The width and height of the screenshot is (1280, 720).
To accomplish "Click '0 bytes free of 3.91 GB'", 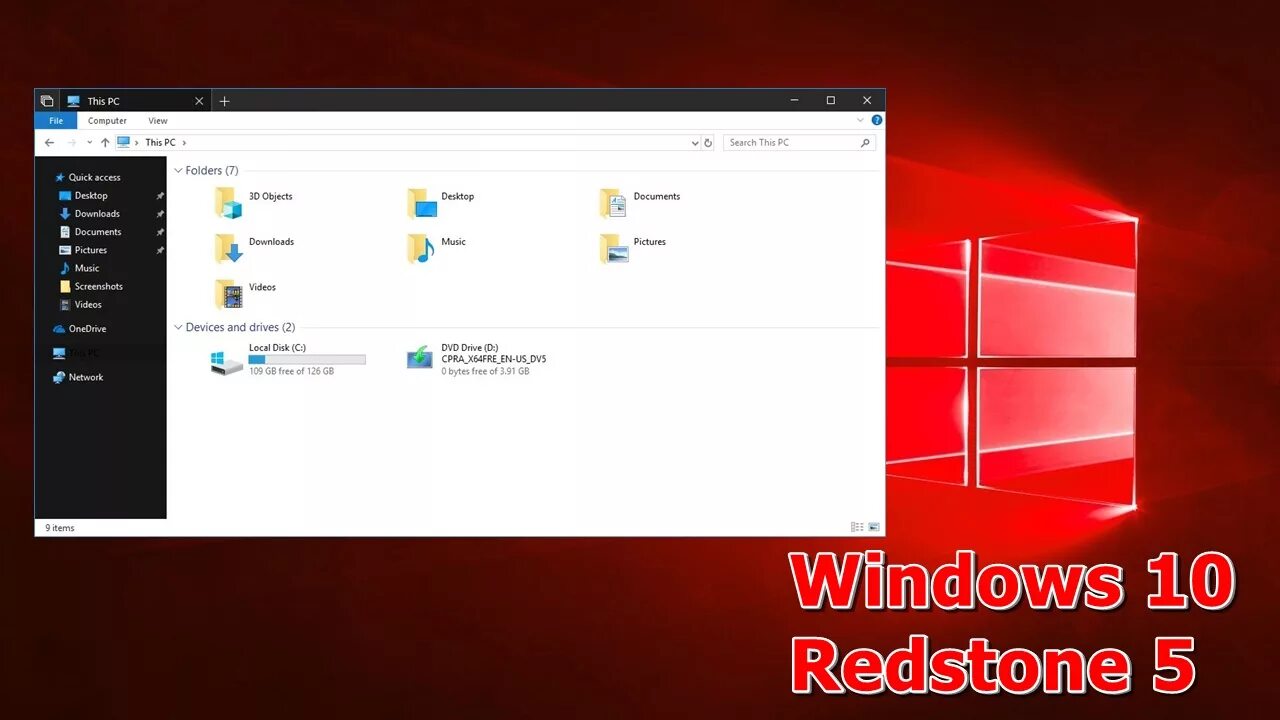I will [x=485, y=371].
